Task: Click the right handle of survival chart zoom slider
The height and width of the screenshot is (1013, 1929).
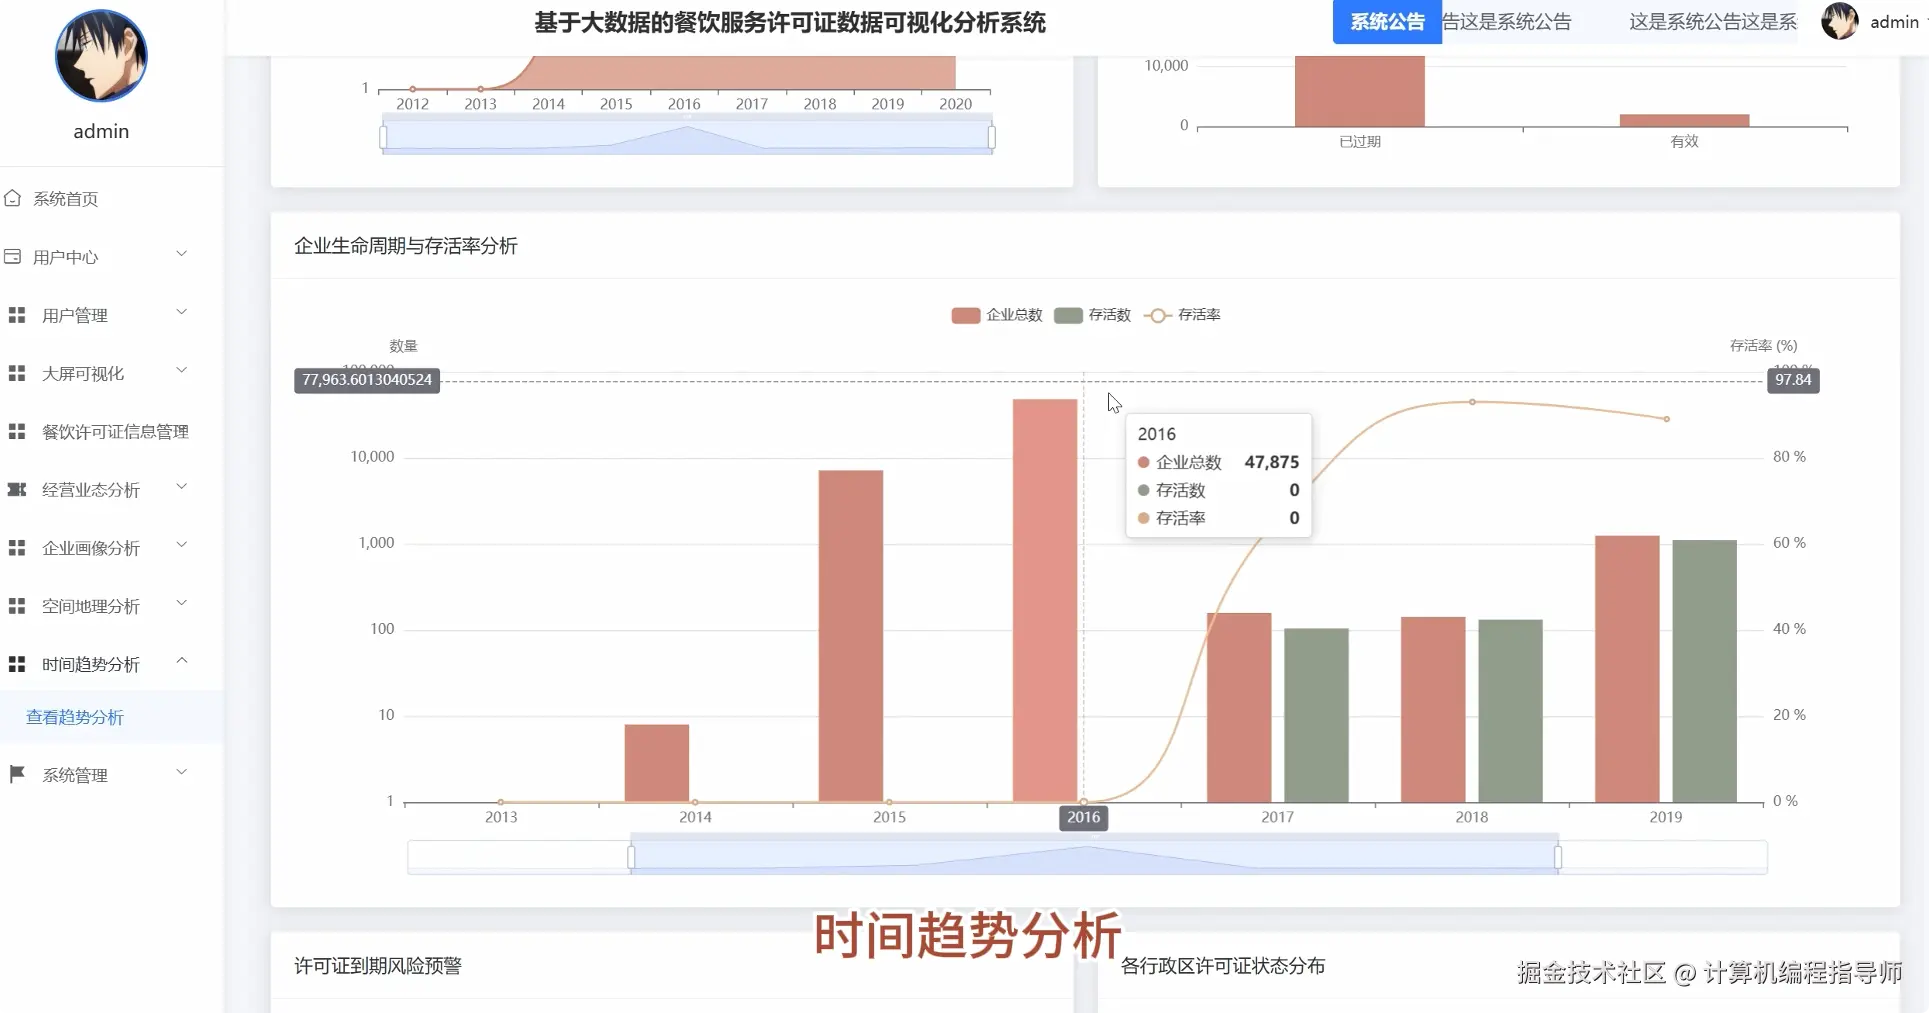Action: click(1558, 857)
